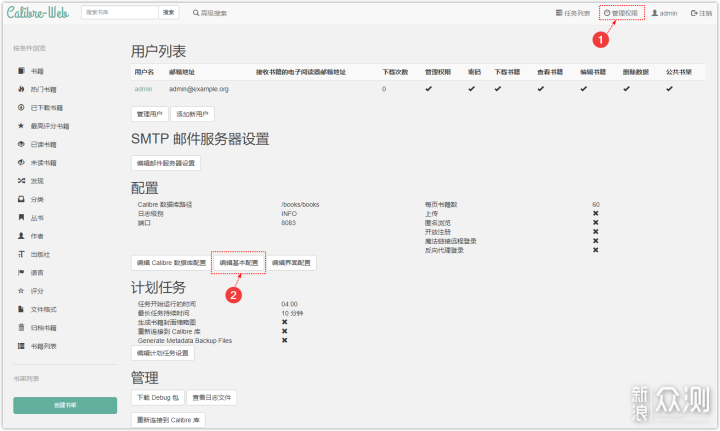Viewport: 720px width, 431px height.
Task: Click the 邮箱地址 column header
Action: (182, 72)
